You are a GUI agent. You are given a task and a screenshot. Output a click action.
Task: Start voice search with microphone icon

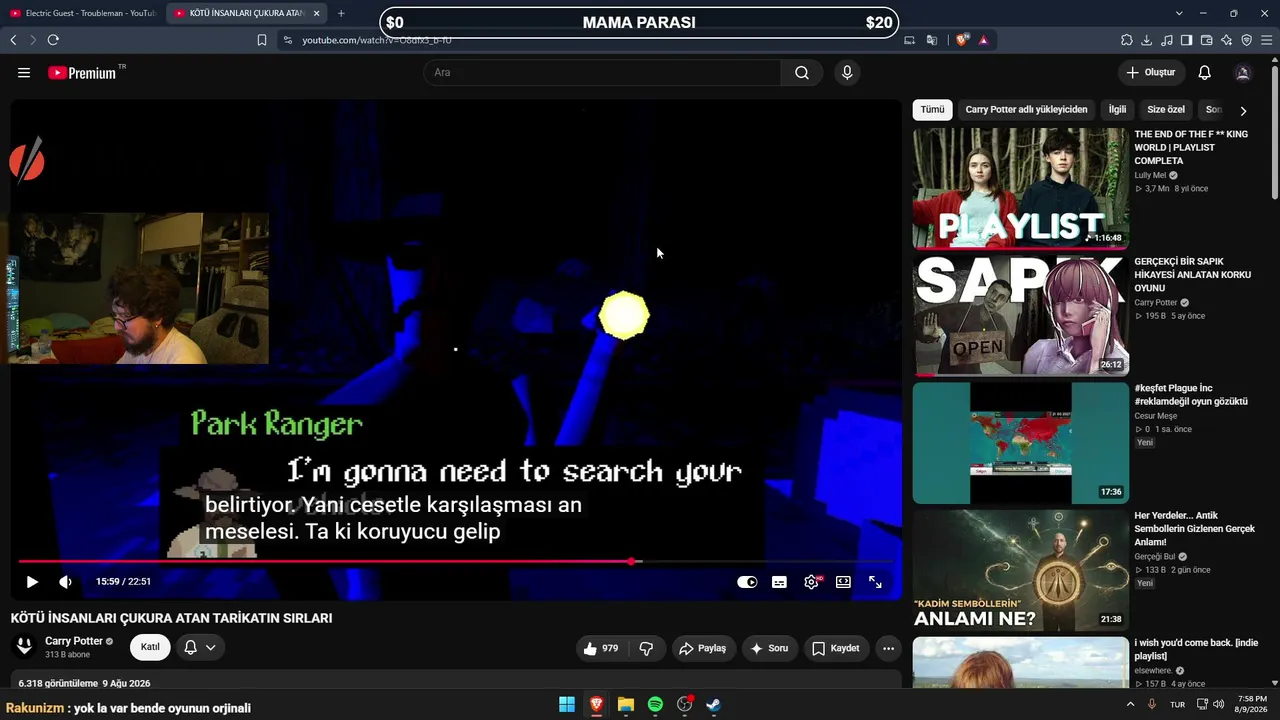pos(847,73)
